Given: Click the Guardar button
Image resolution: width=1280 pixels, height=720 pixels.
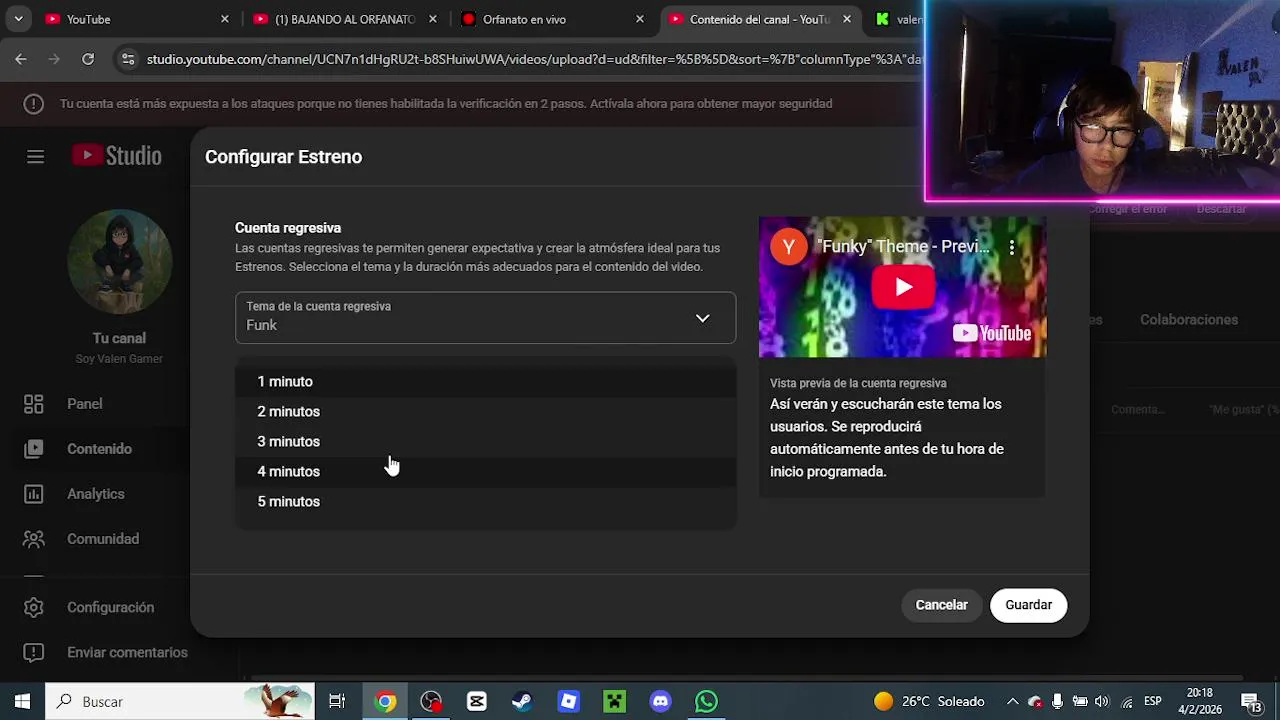Looking at the screenshot, I should 1028,605.
